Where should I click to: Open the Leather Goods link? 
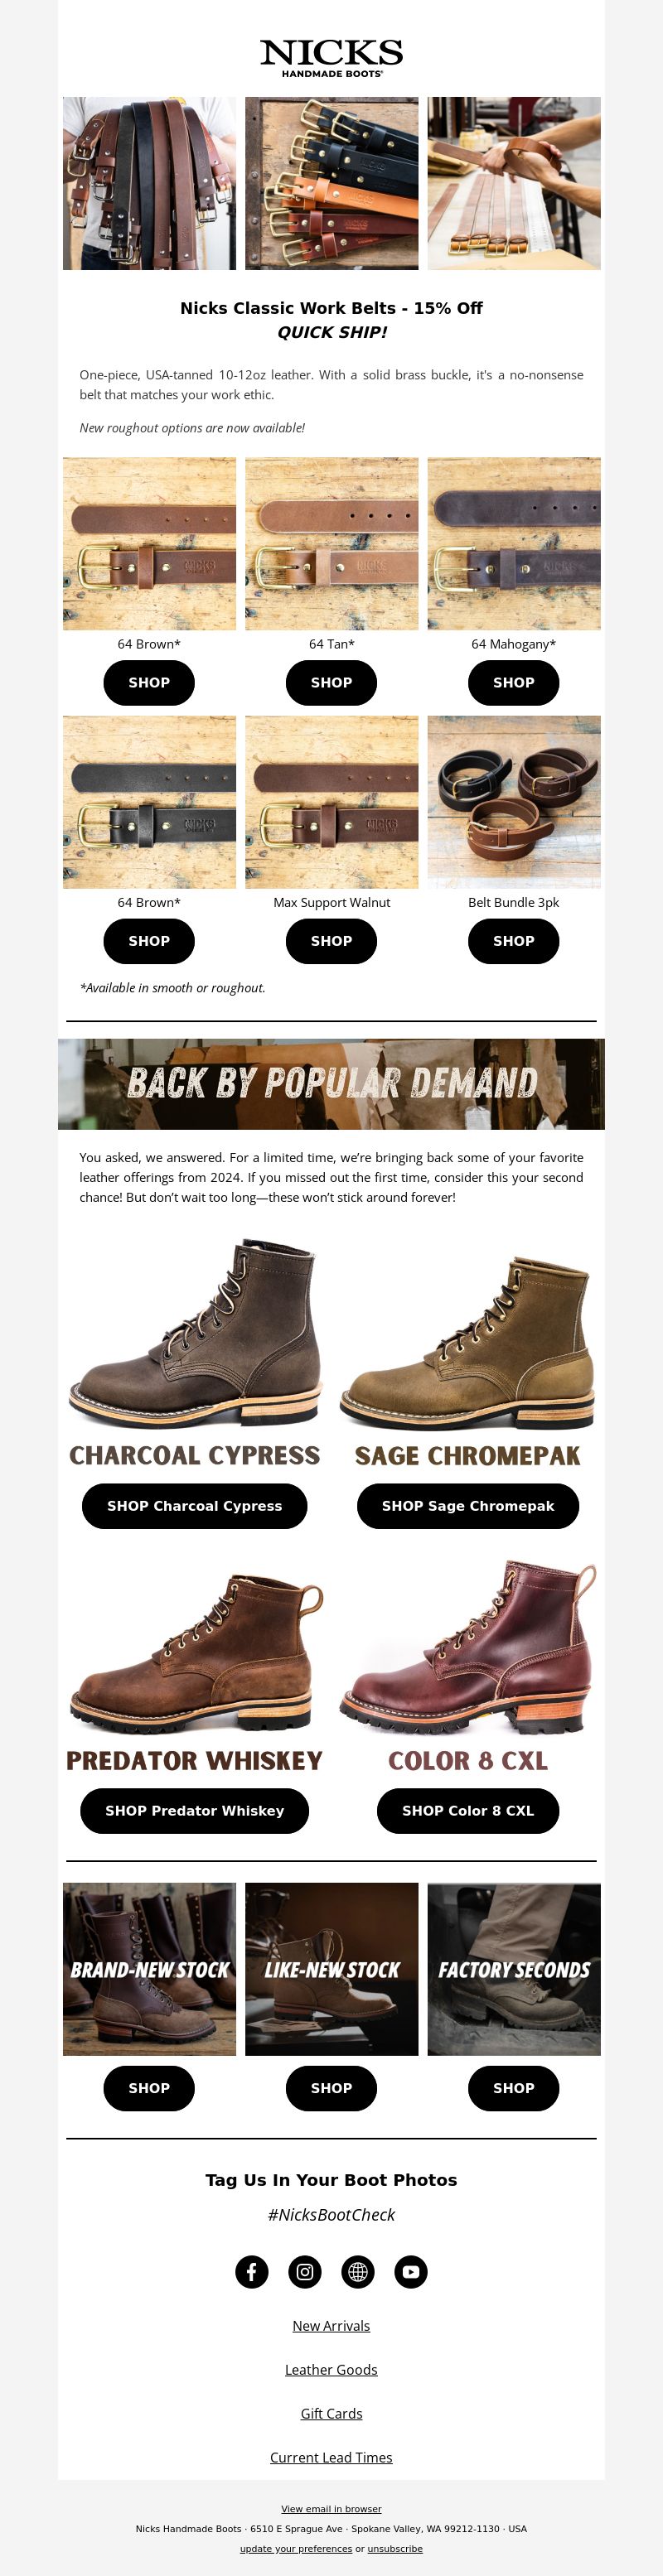pos(331,2370)
